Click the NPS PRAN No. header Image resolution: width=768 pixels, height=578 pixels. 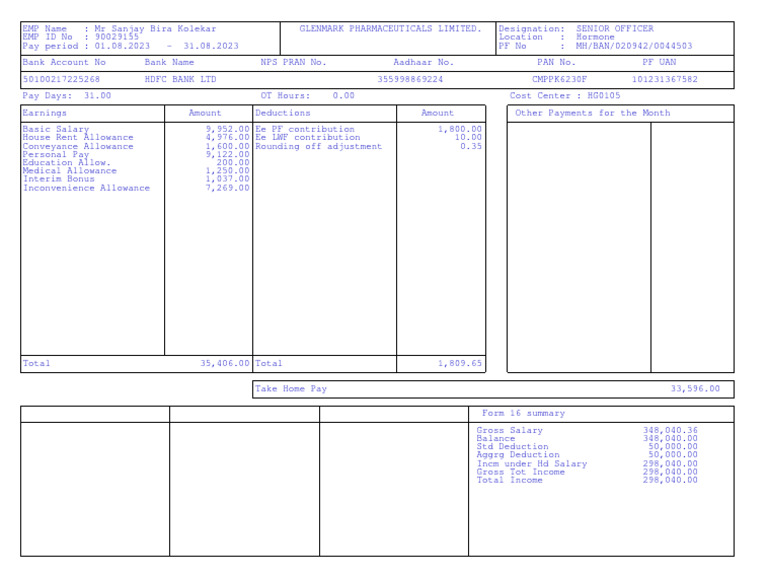tap(293, 62)
